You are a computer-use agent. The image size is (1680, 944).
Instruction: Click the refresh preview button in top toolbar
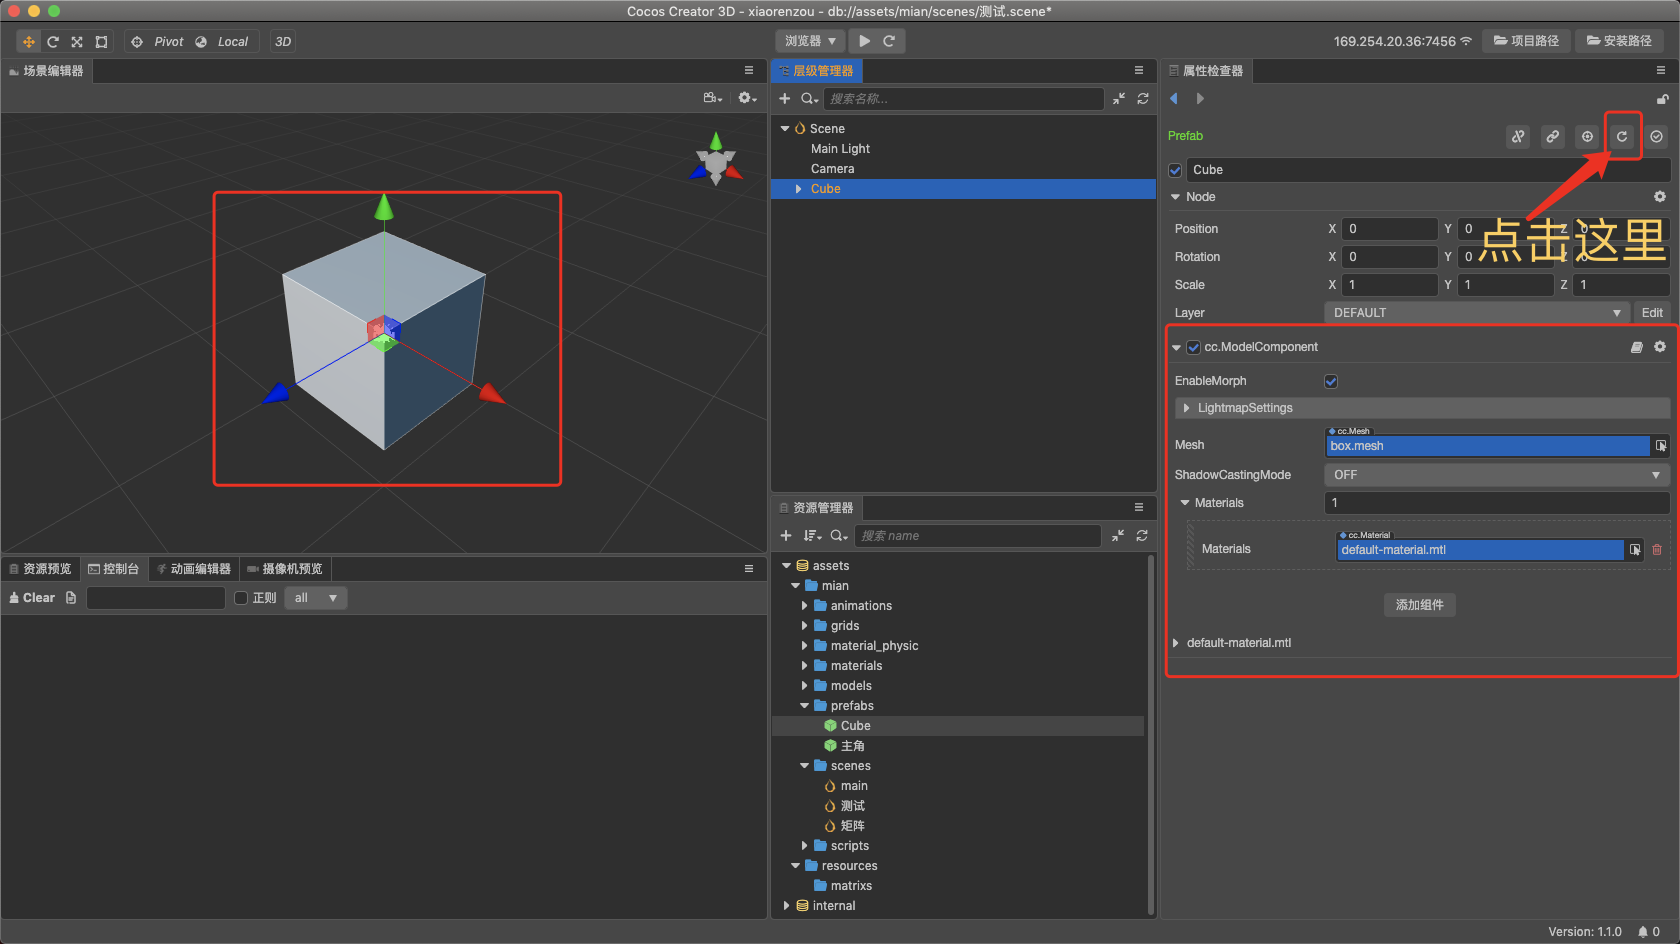[889, 41]
